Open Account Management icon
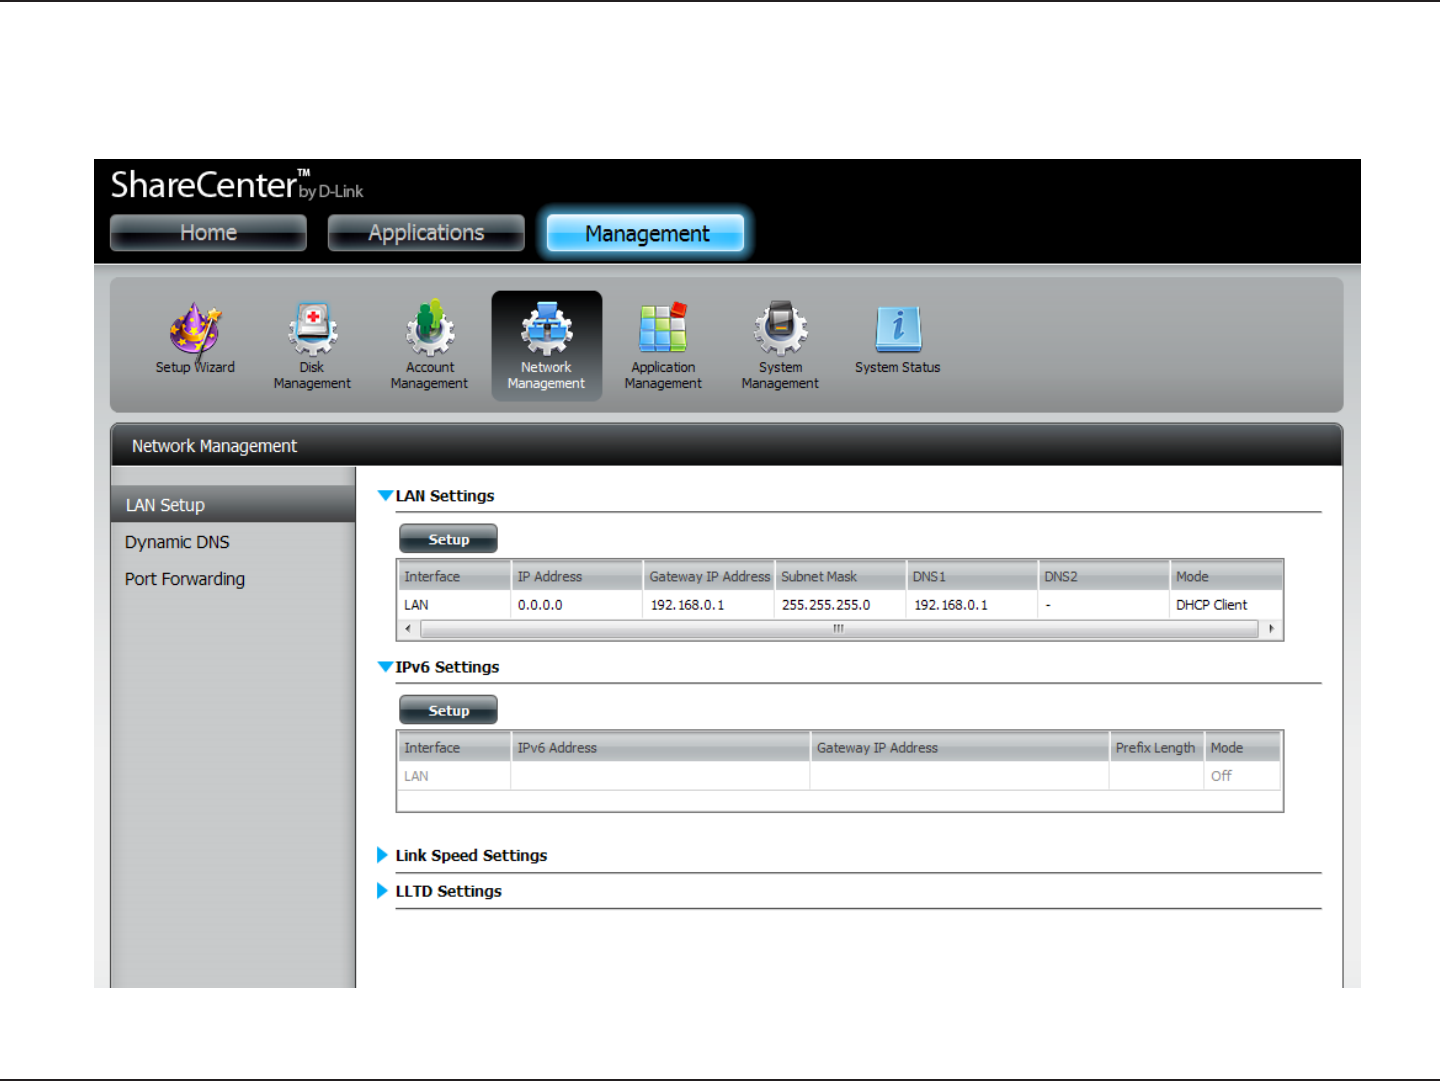The width and height of the screenshot is (1440, 1081). point(429,346)
